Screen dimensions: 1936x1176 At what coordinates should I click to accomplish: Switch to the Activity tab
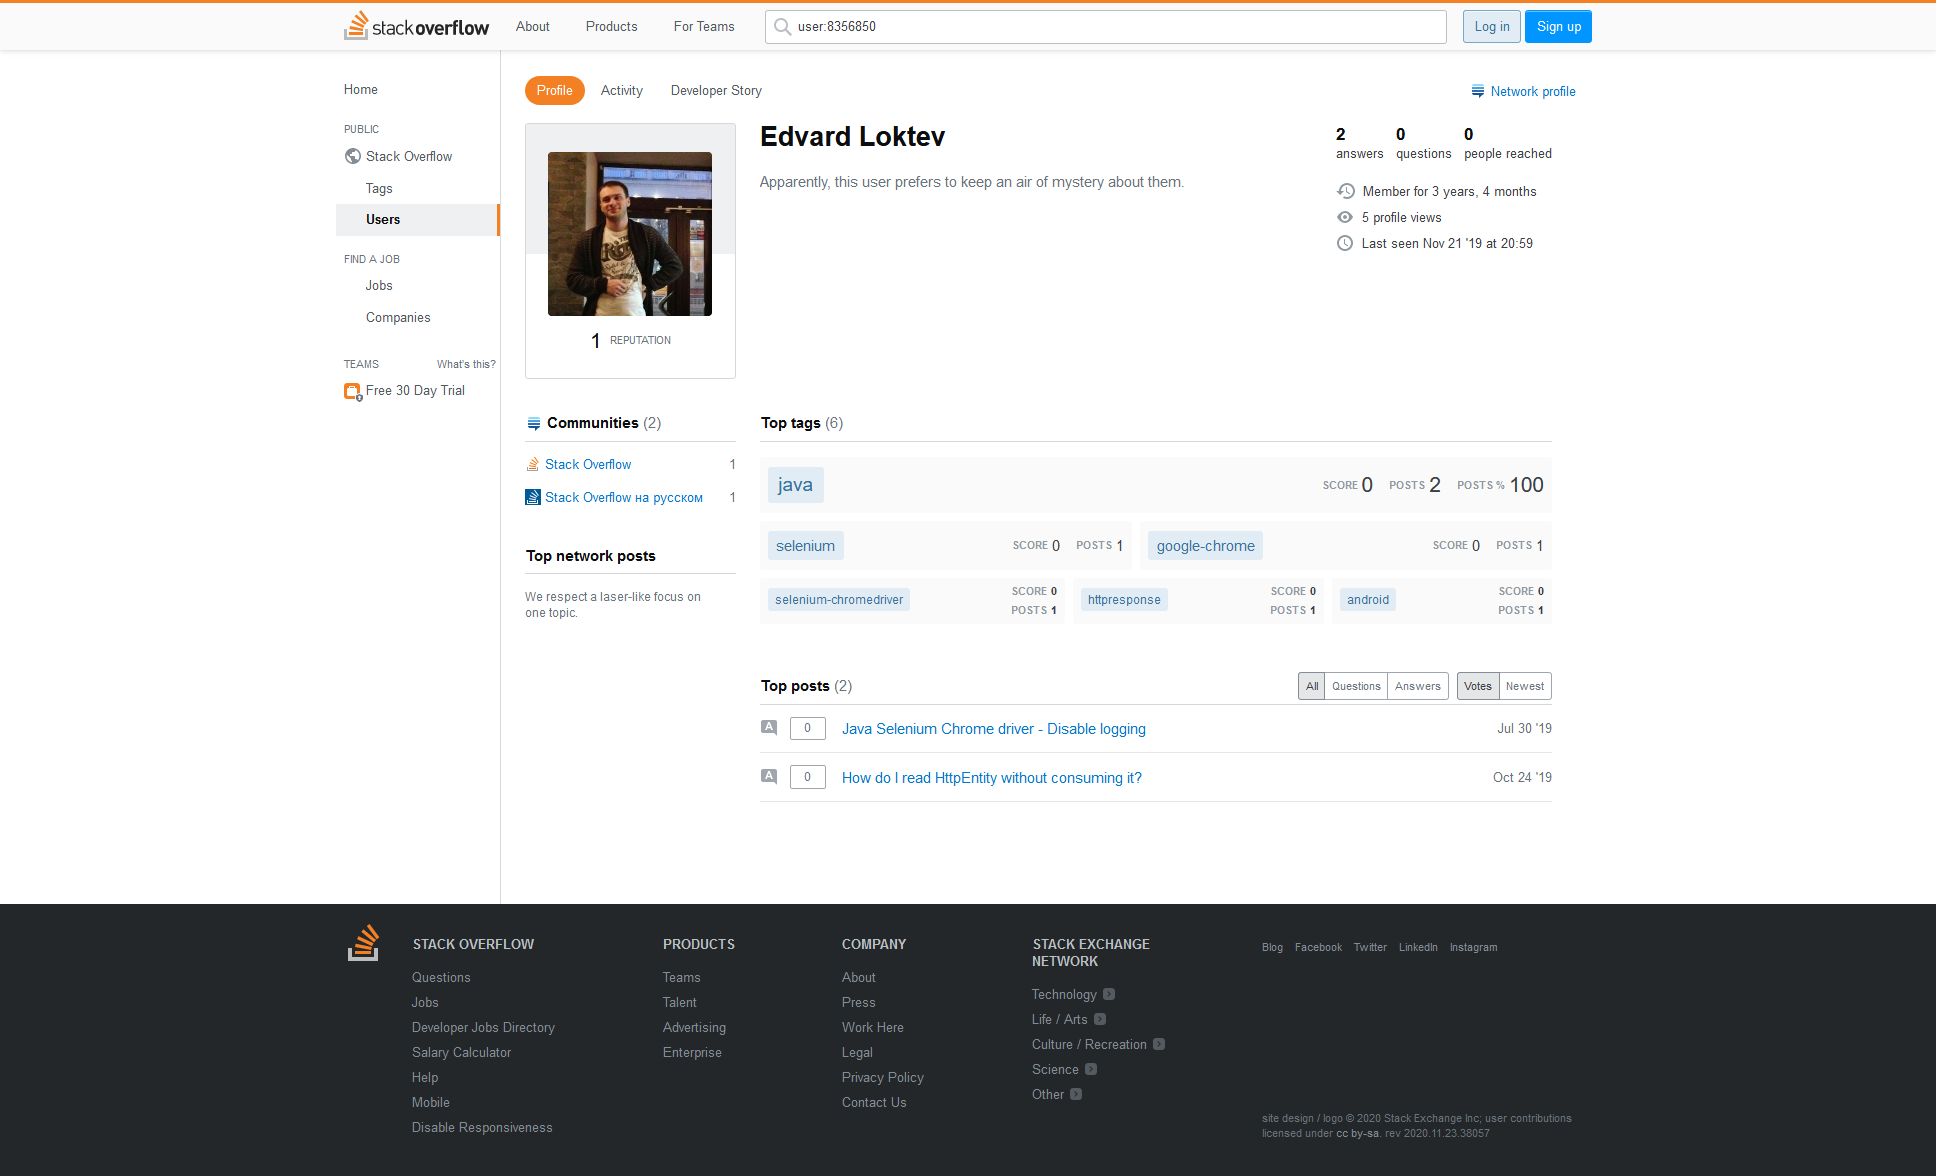(x=621, y=90)
